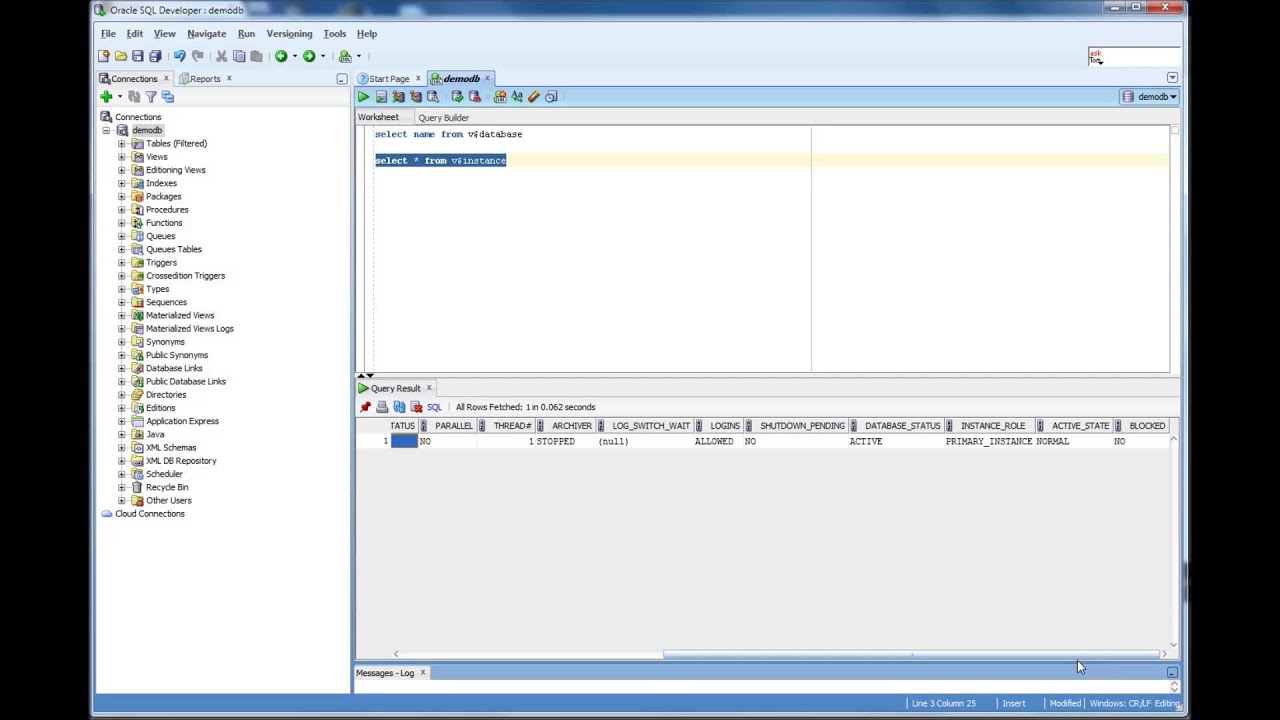
Task: Click the Delete row icon in Query Result
Action: pos(416,407)
